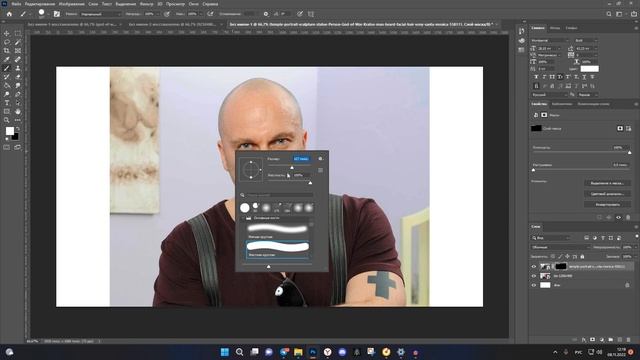Screen dimensions: 640x360
Task: Click the Character panel text color swatch
Action: [589, 69]
